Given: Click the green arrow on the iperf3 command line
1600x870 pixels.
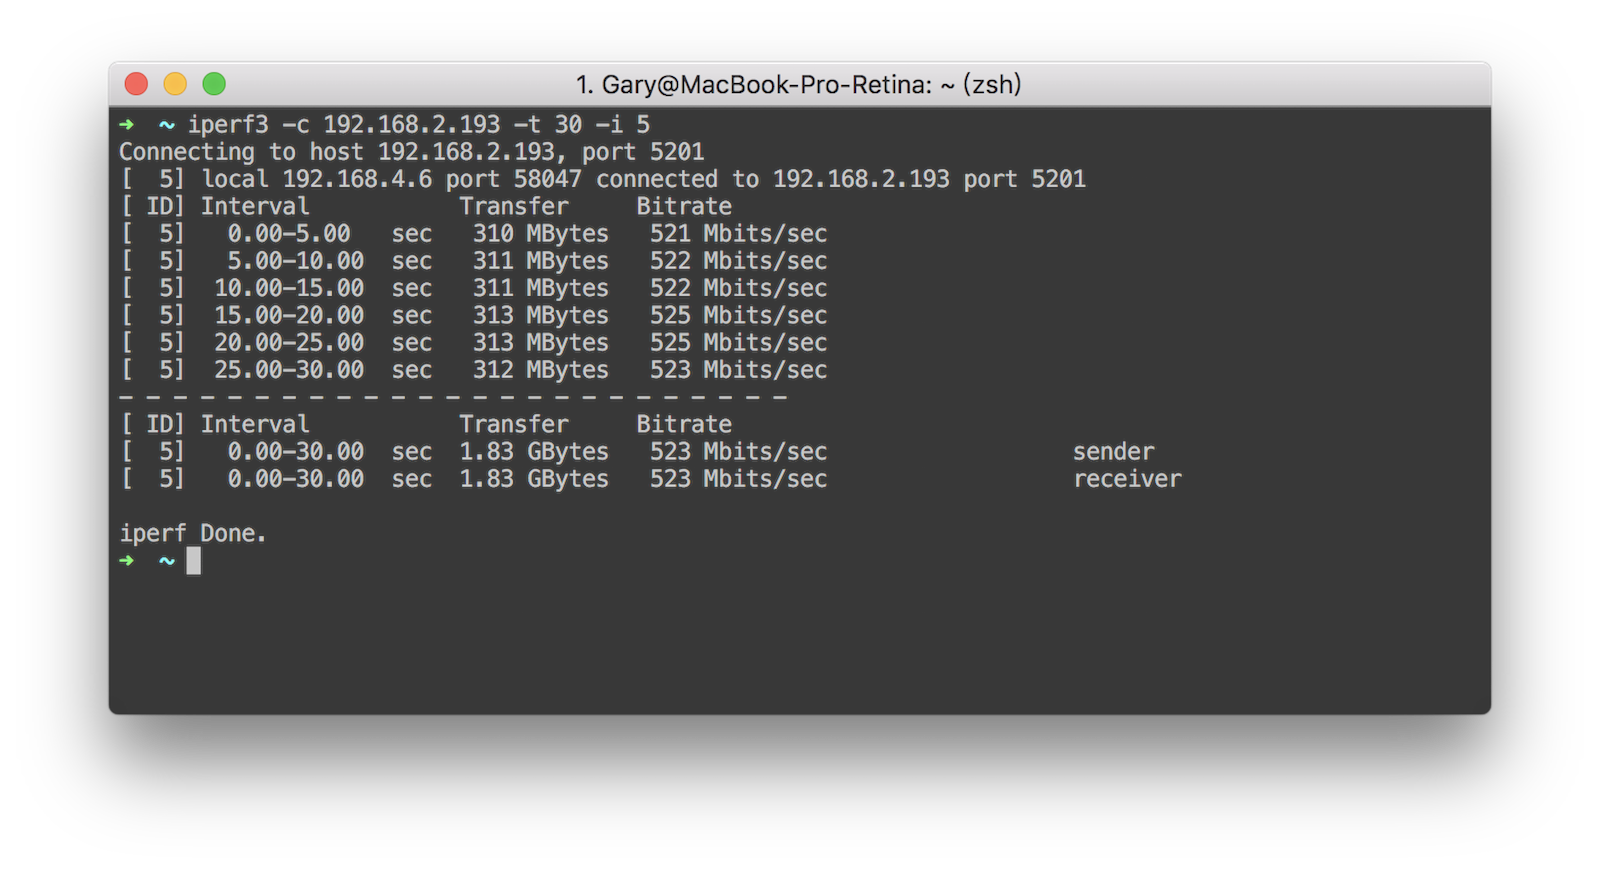Looking at the screenshot, I should [126, 125].
